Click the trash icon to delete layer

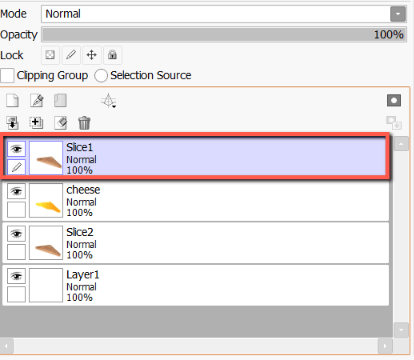(84, 123)
